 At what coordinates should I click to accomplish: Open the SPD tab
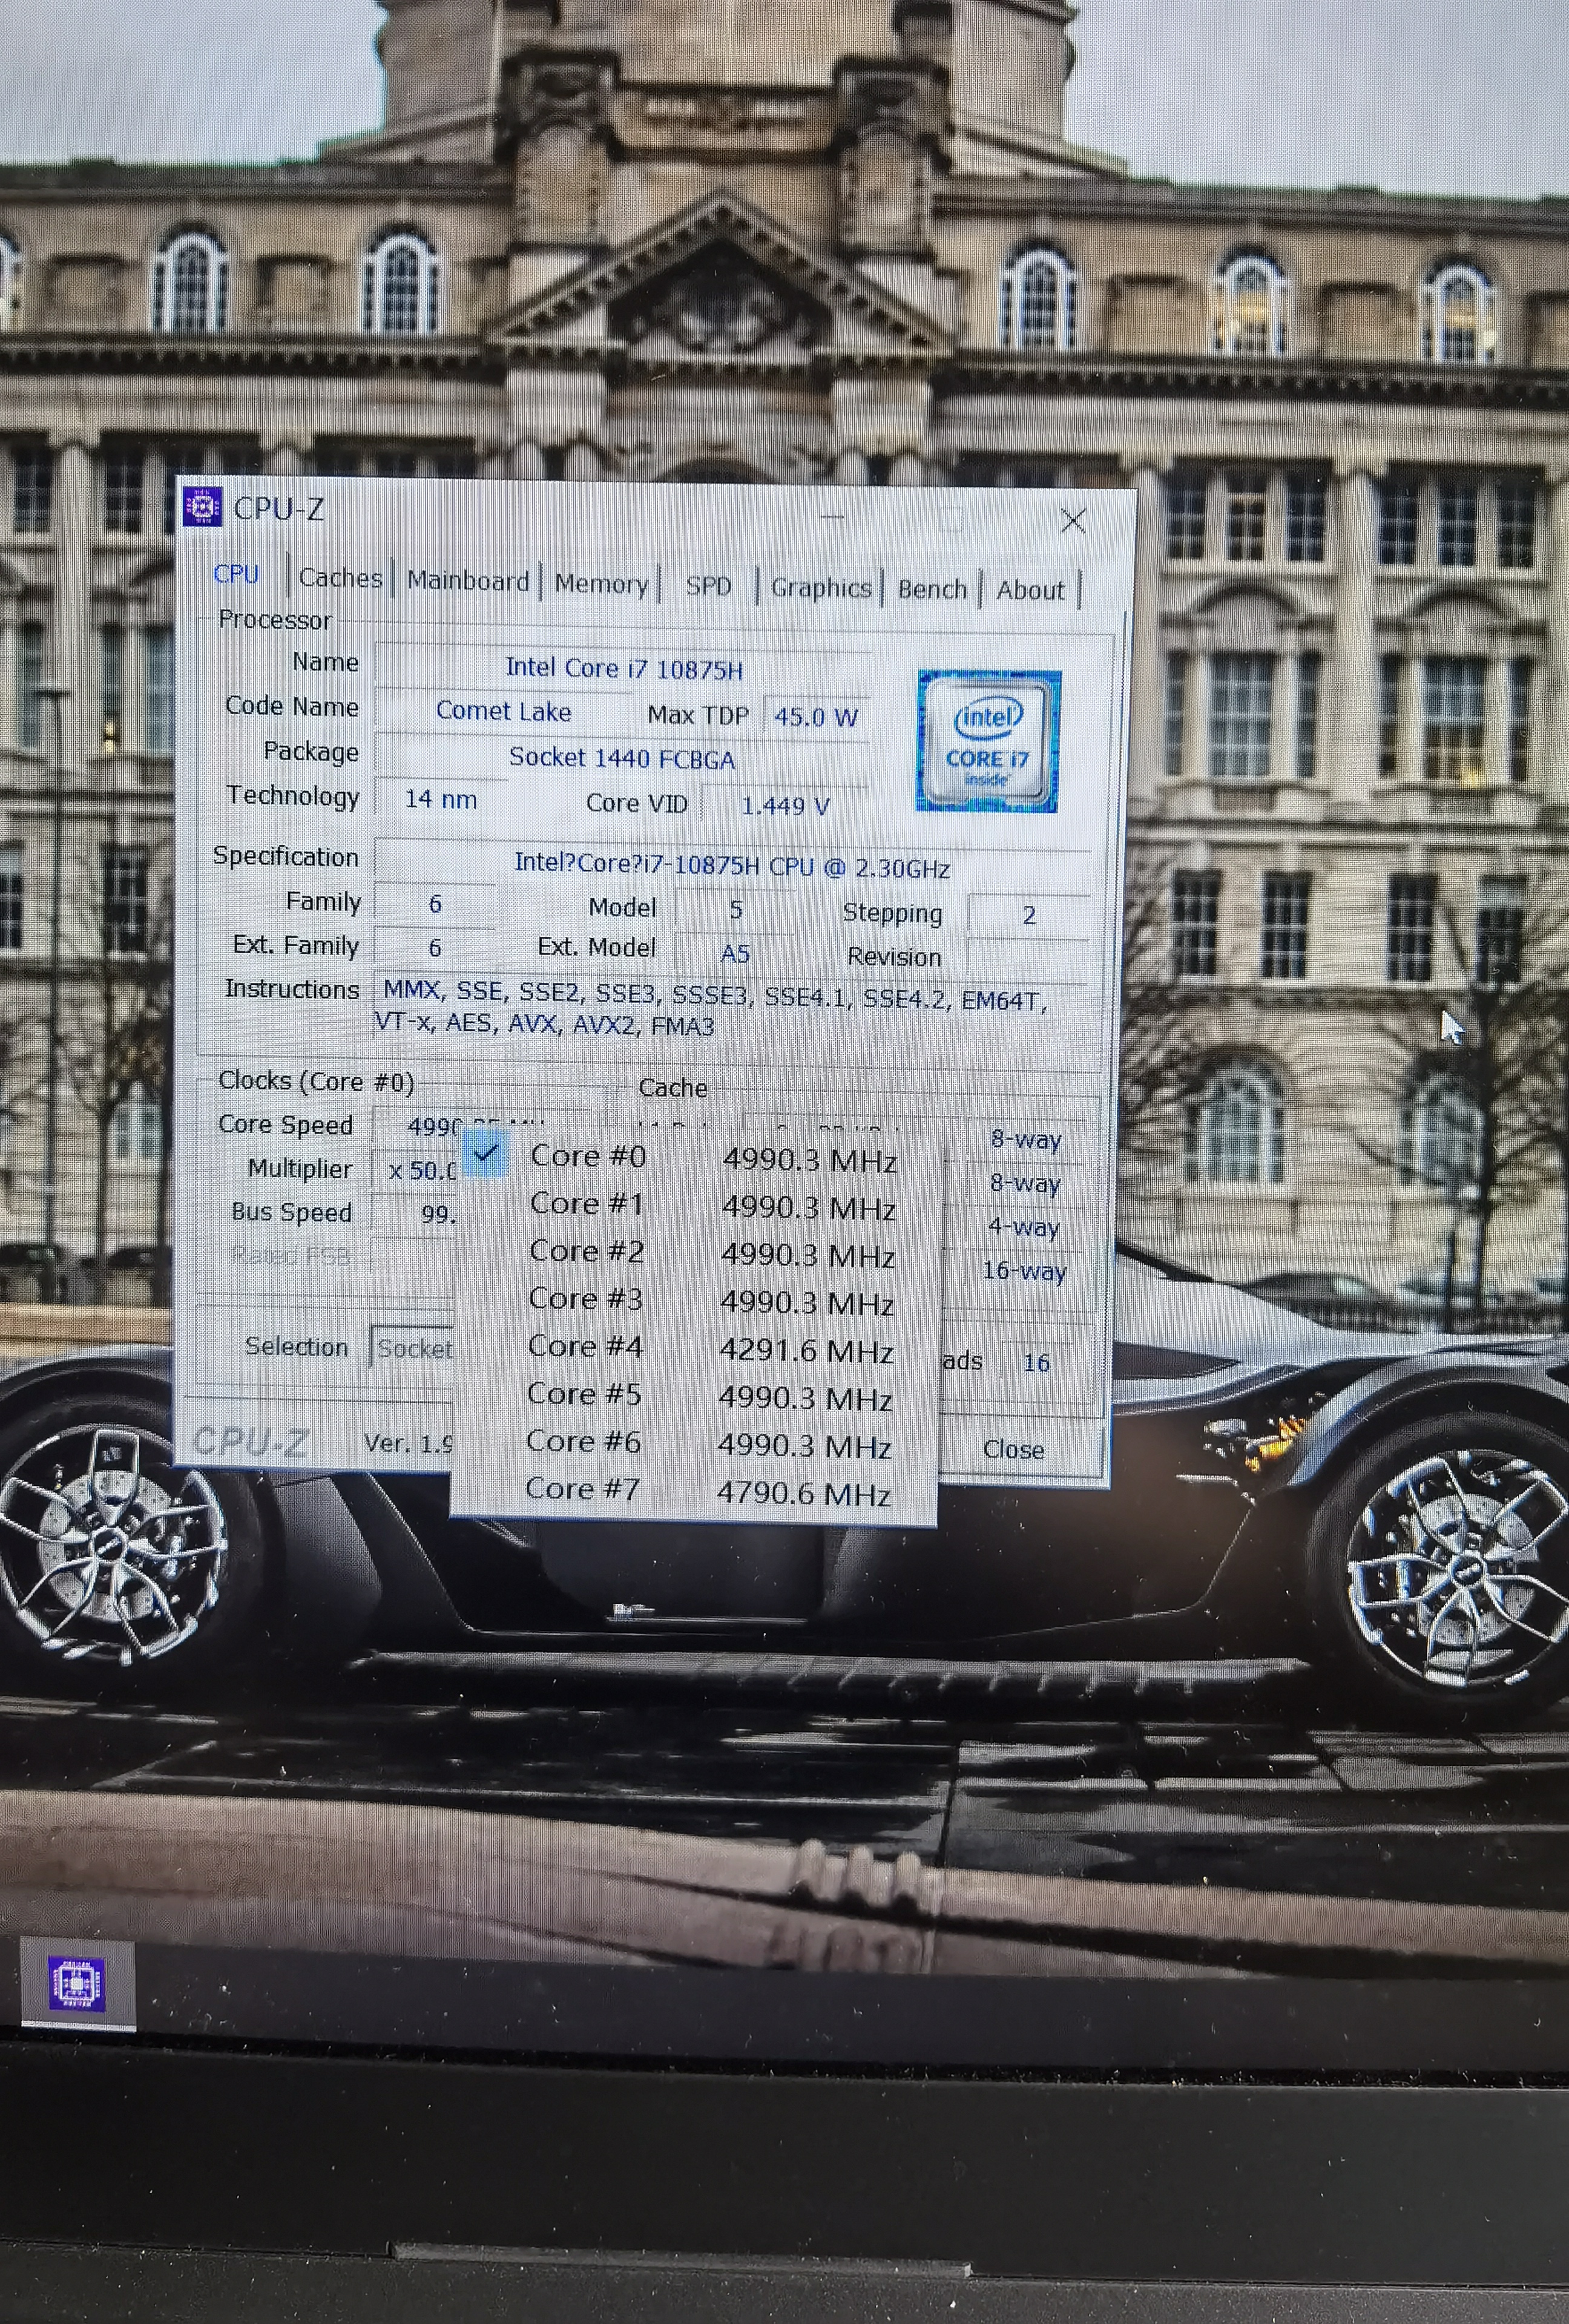coord(708,586)
